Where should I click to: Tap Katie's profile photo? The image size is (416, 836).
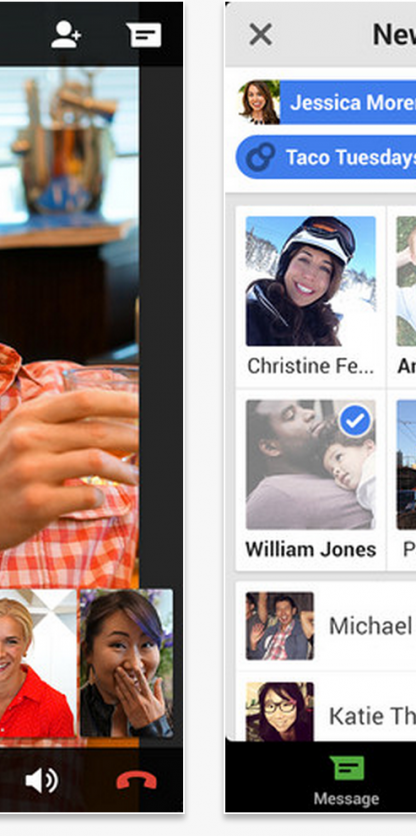click(x=280, y=712)
